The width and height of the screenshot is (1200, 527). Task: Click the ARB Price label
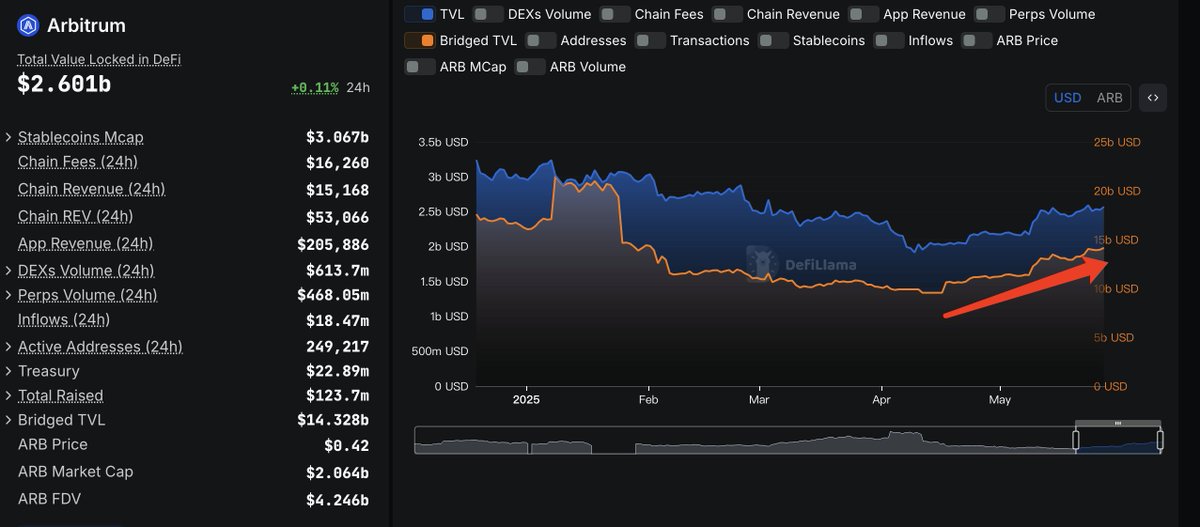coord(53,444)
